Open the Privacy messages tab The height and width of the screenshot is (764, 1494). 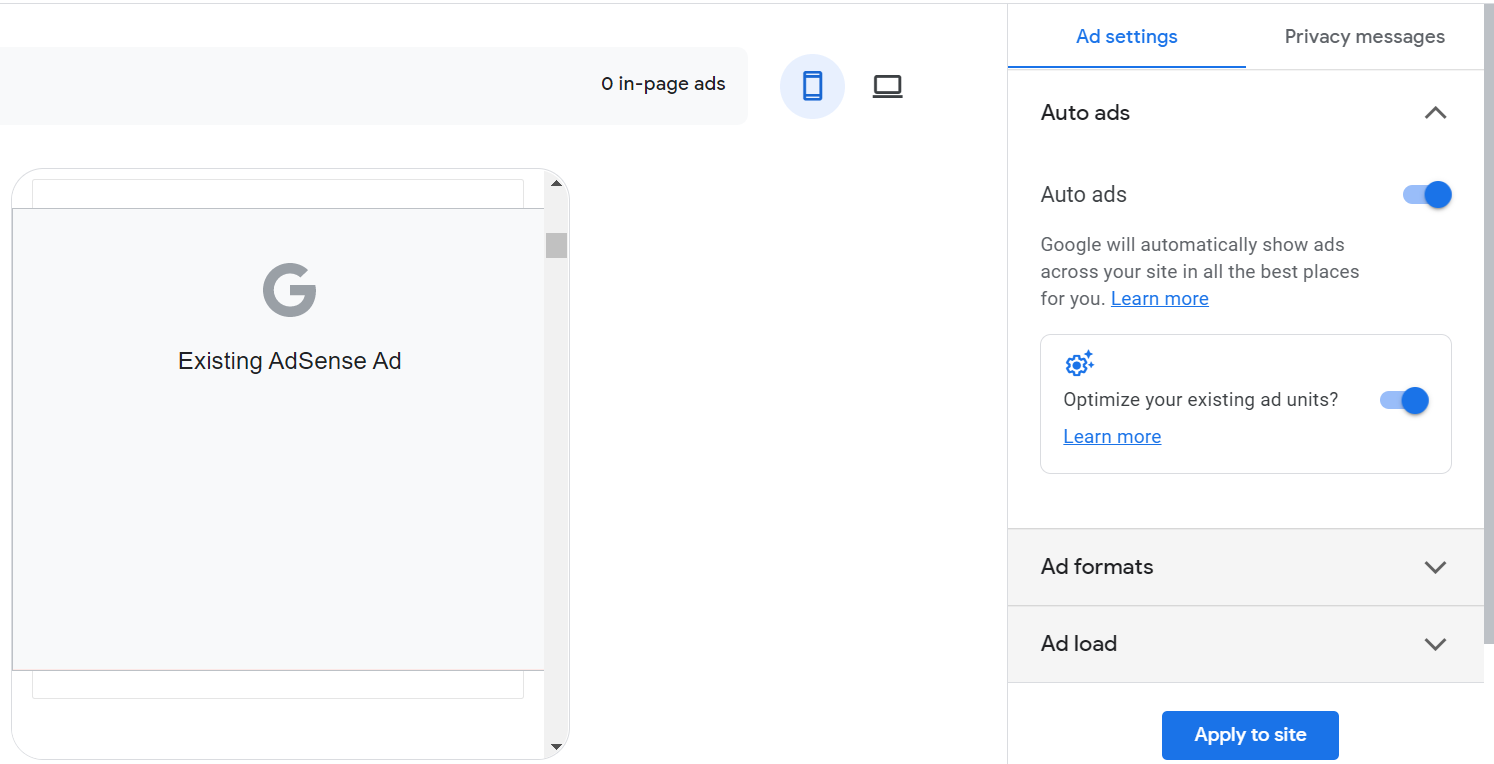click(1364, 37)
